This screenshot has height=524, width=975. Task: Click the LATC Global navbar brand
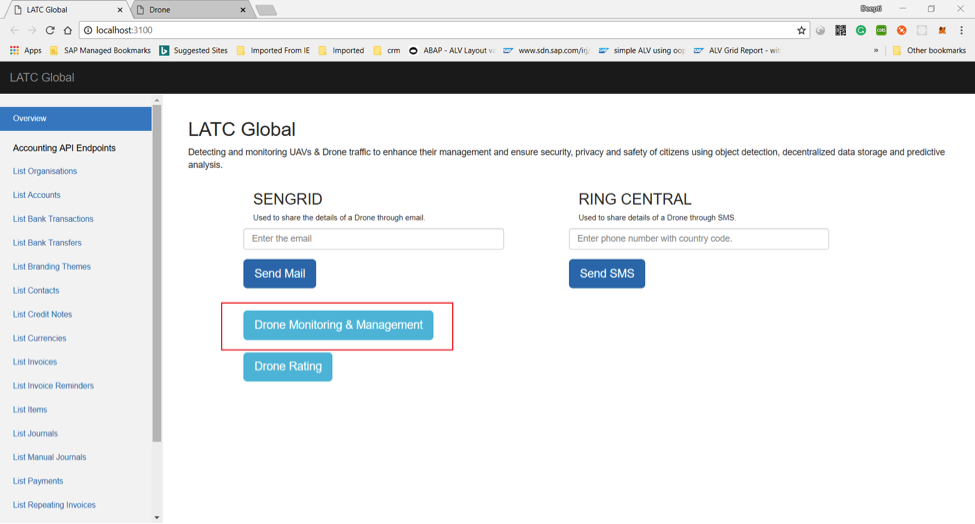[x=42, y=78]
